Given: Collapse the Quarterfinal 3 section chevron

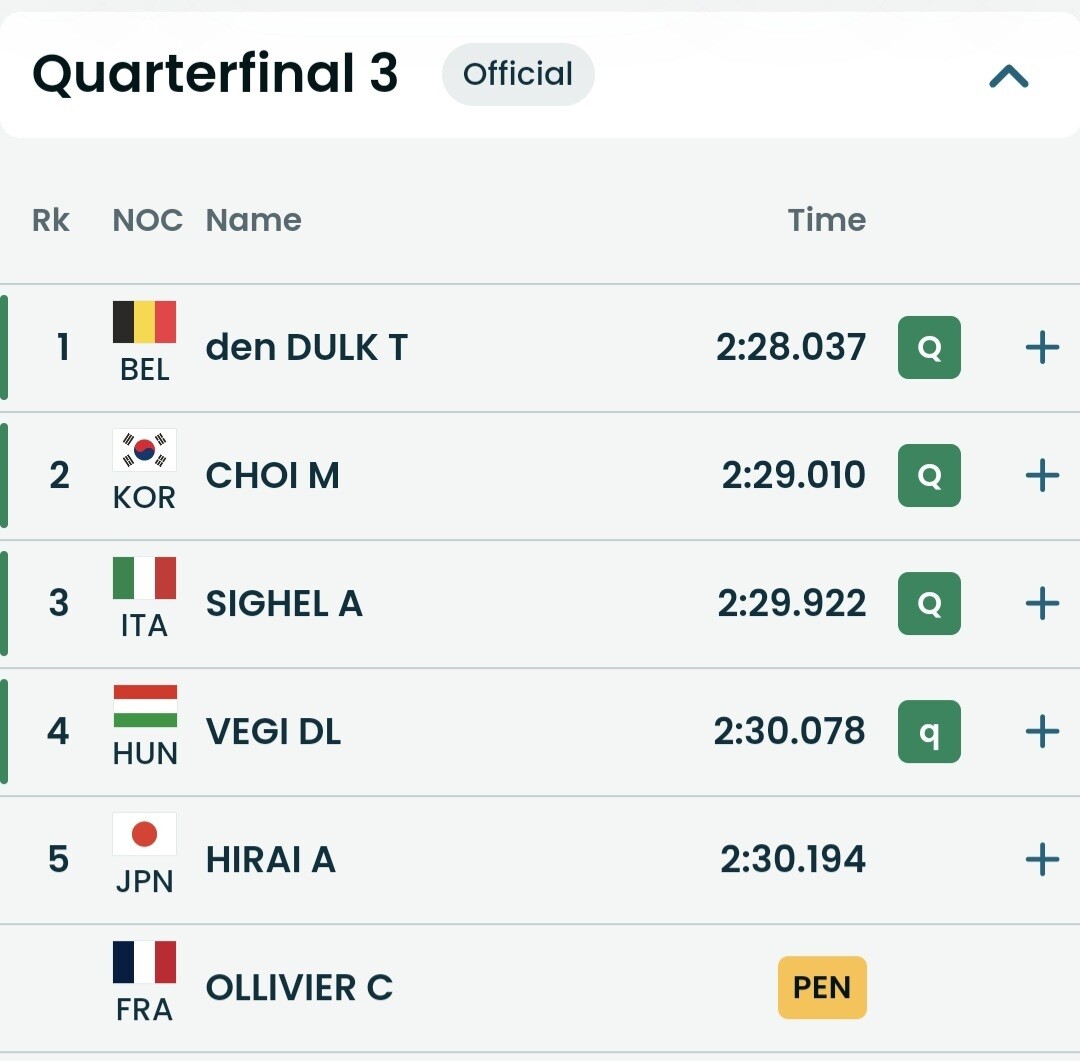Looking at the screenshot, I should click(x=1008, y=76).
